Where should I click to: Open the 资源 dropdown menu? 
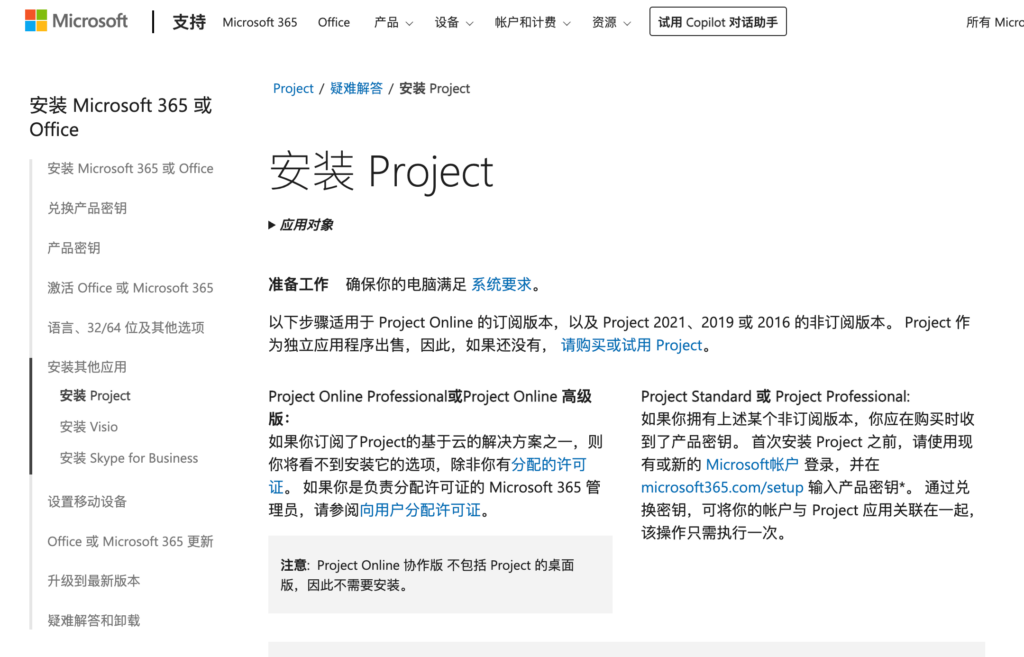[x=610, y=22]
